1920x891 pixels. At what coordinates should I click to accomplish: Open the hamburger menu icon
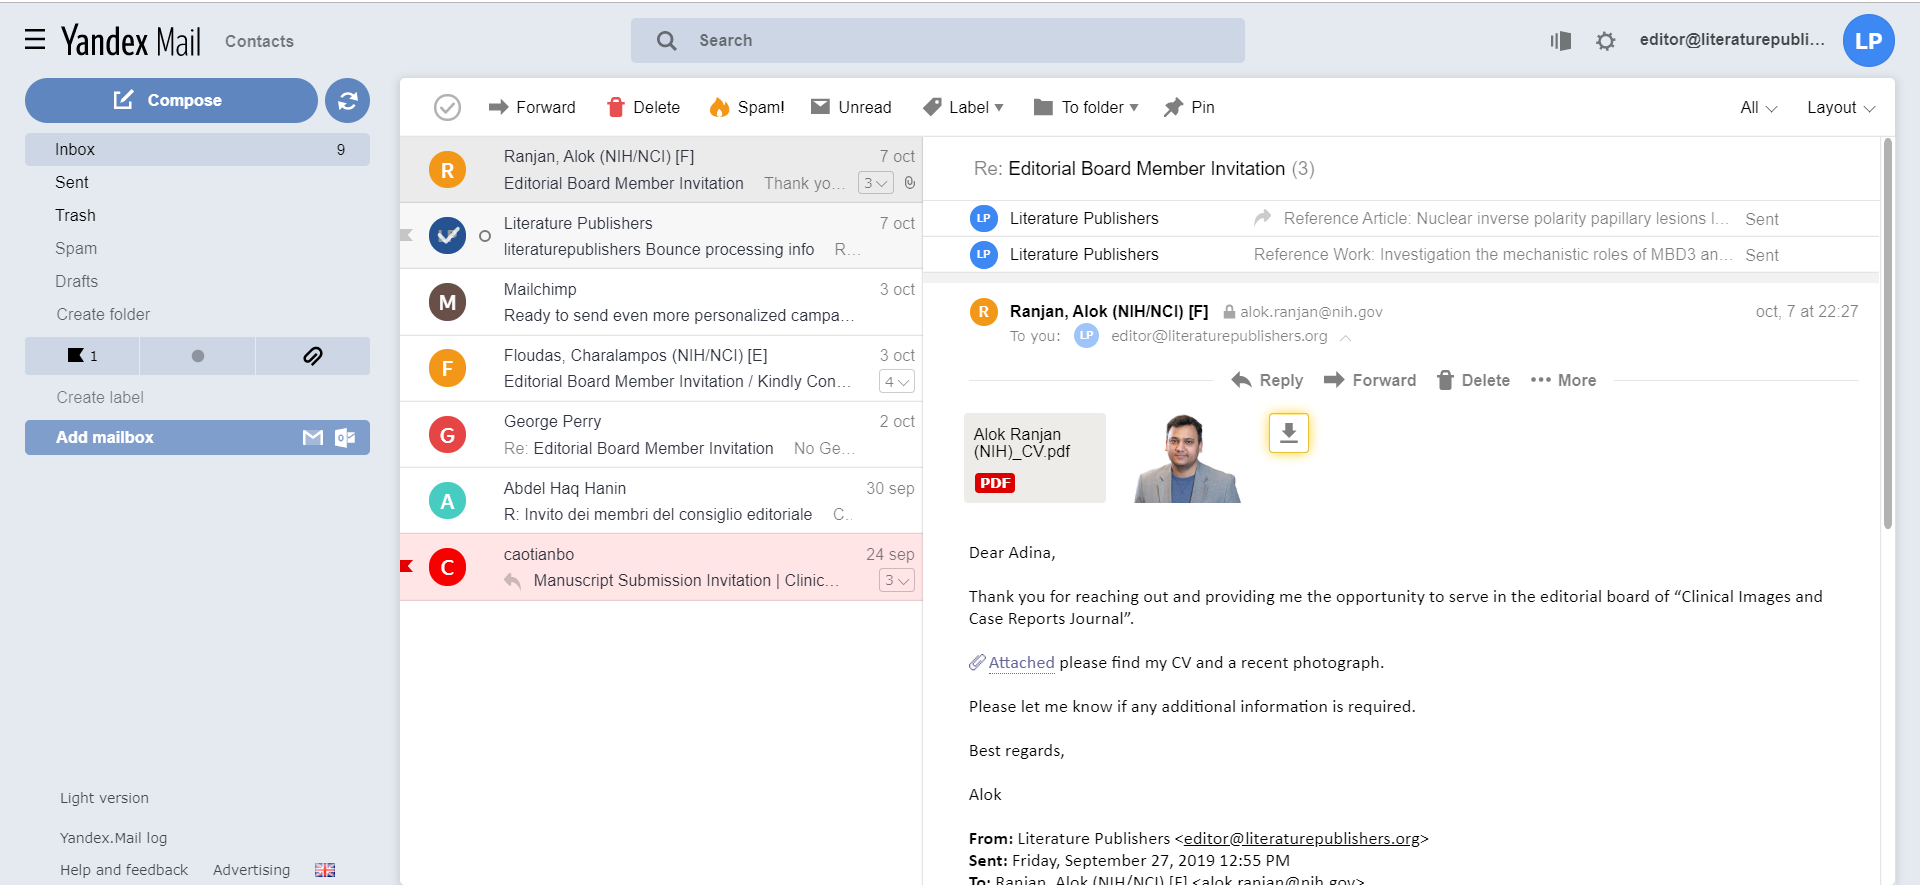35,40
